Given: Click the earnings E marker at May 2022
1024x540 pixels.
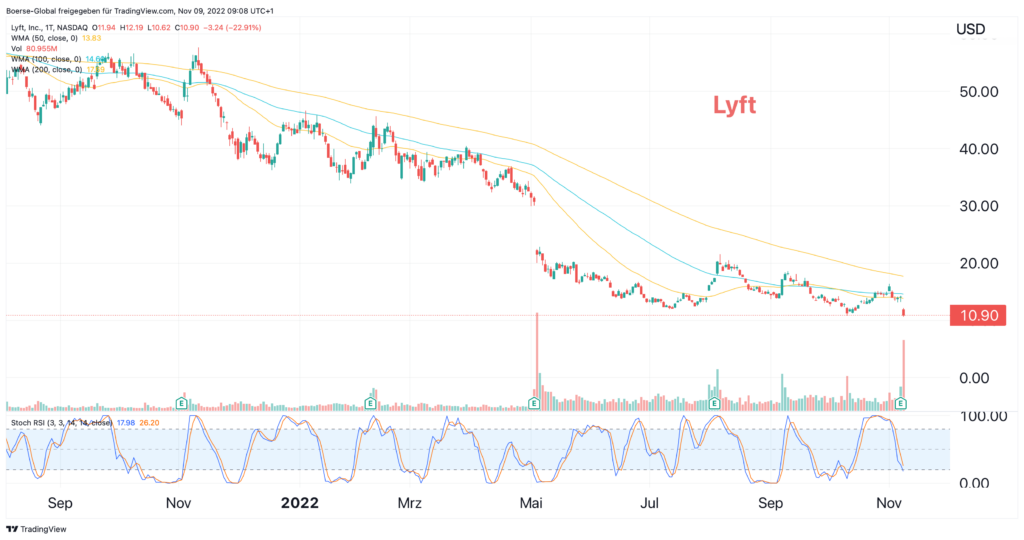Looking at the screenshot, I should tap(534, 404).
